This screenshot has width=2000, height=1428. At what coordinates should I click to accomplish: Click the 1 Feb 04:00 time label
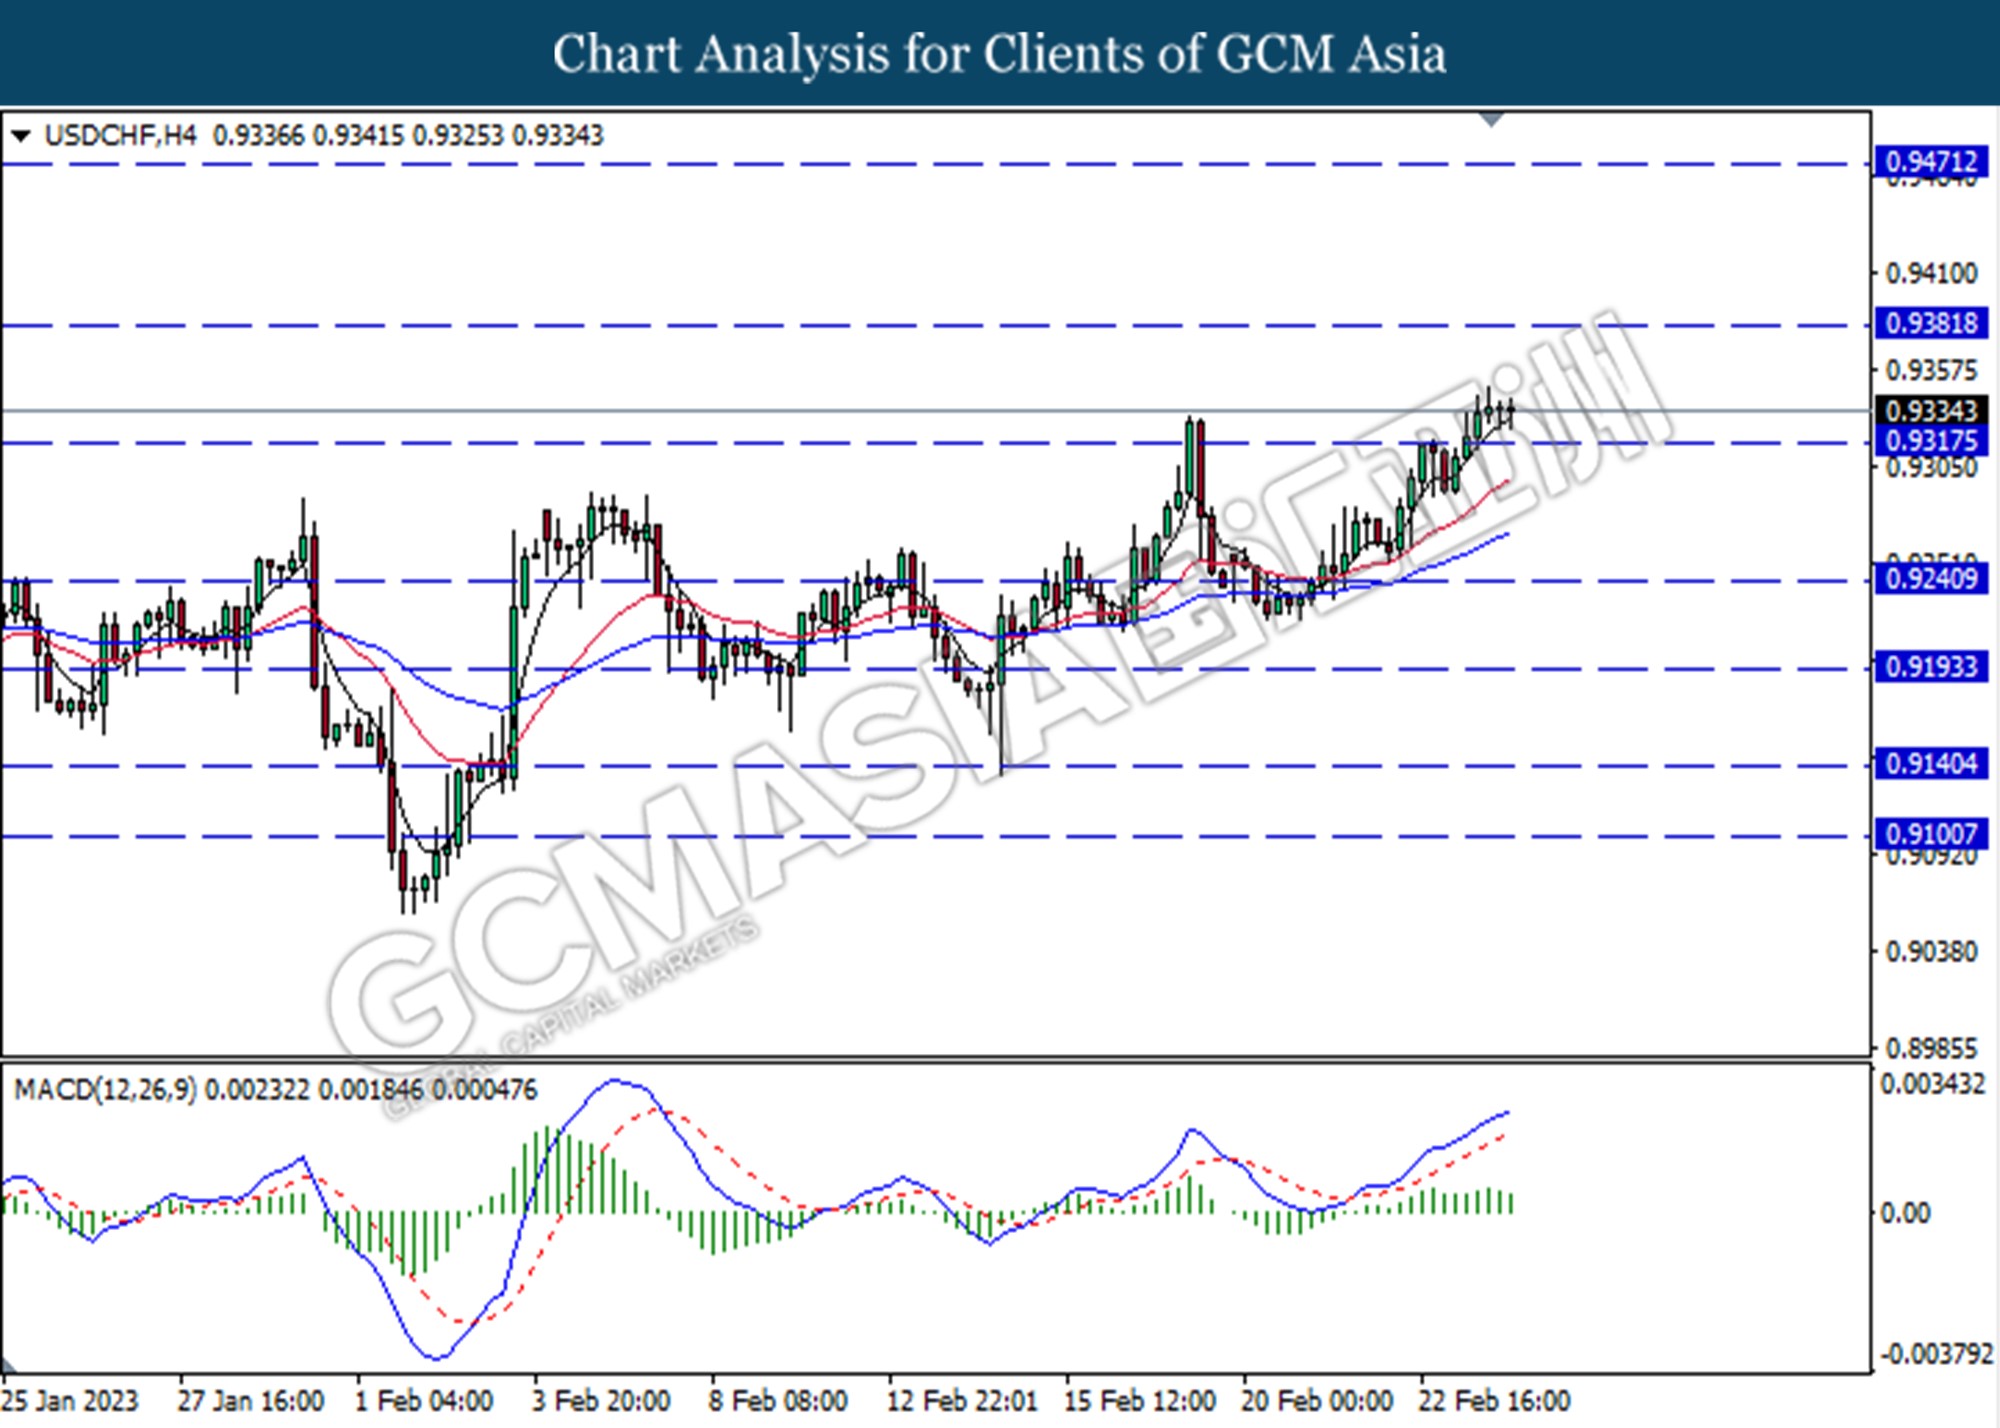coord(425,1401)
